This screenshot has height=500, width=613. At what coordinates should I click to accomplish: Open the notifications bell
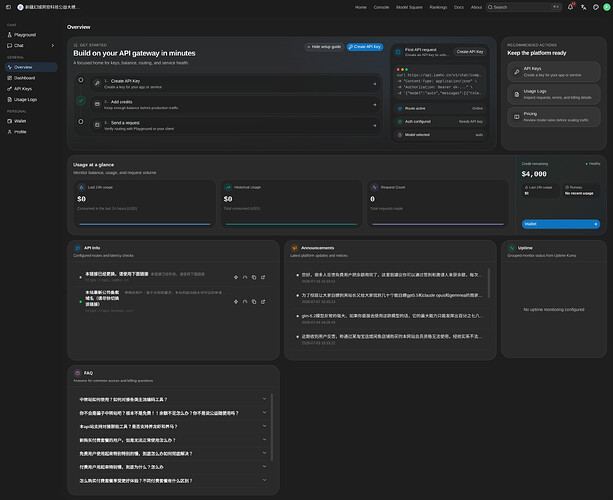pos(570,7)
